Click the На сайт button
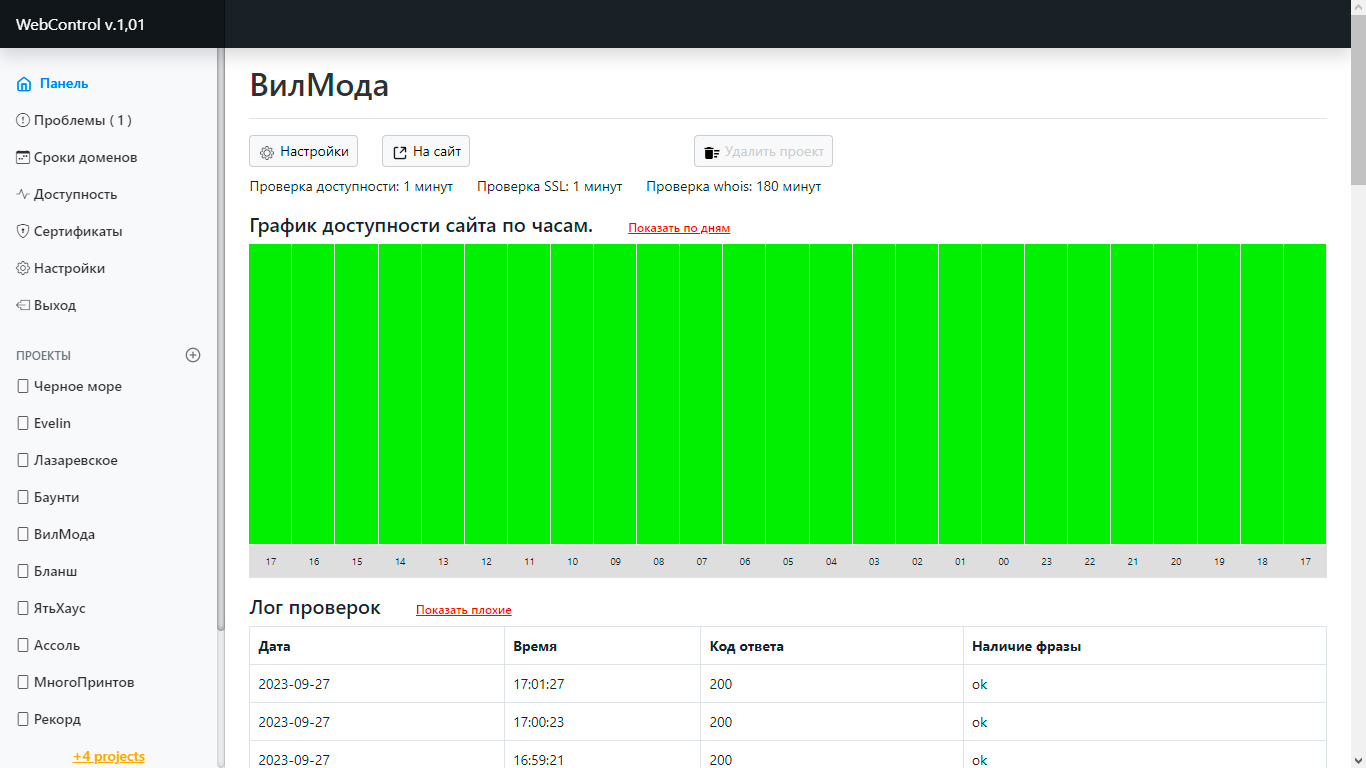Screen dimensions: 1366x768 pos(426,152)
